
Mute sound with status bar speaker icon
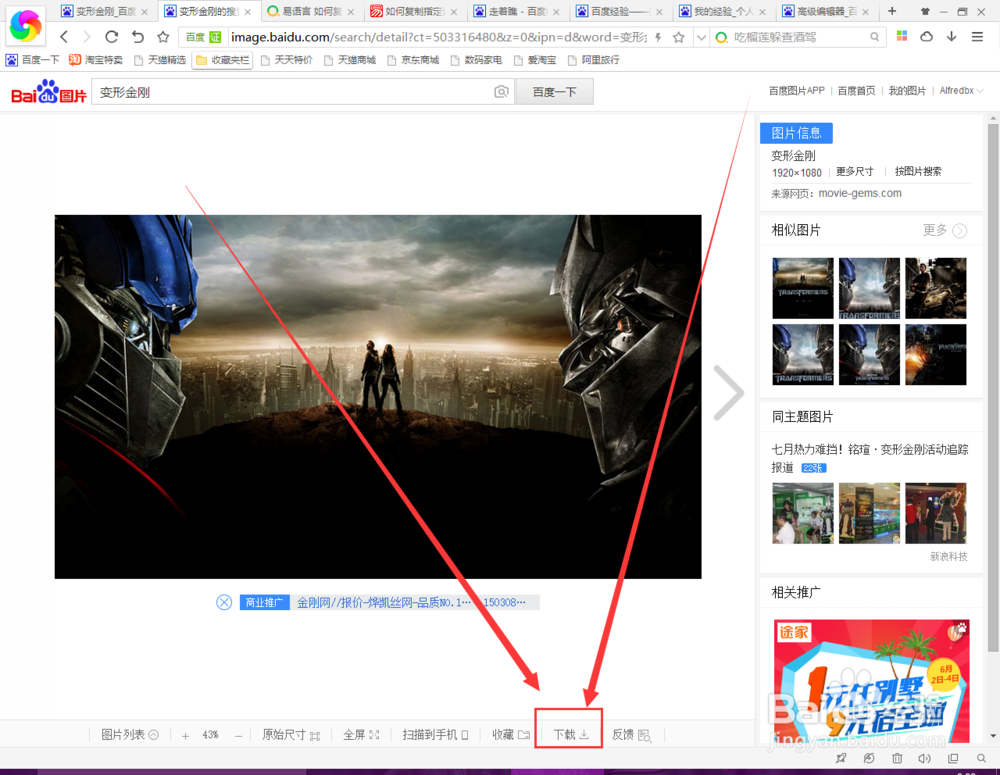pos(924,758)
